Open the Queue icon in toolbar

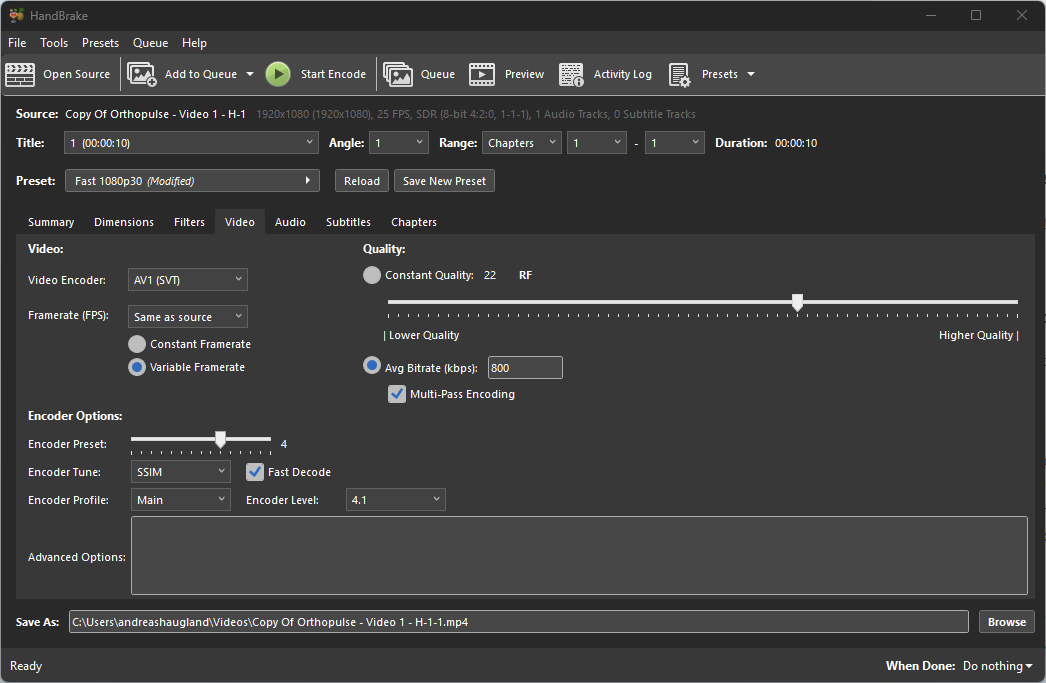pos(398,74)
